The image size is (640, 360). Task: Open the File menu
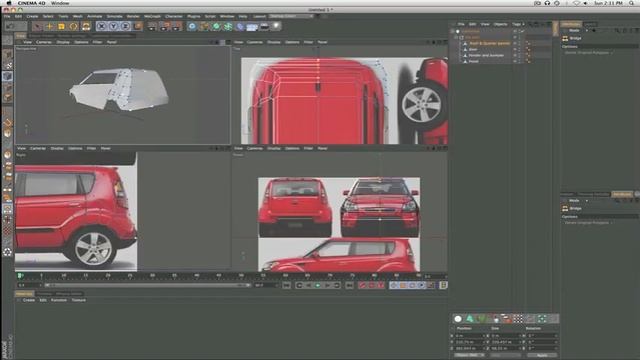[7, 16]
